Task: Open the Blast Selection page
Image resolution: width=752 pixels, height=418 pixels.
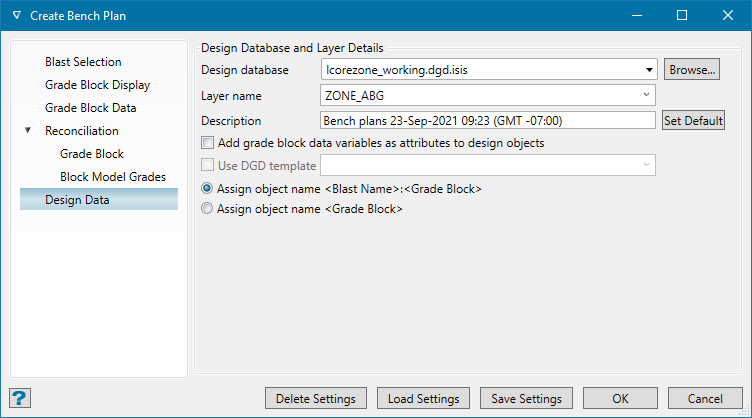Action: 83,62
